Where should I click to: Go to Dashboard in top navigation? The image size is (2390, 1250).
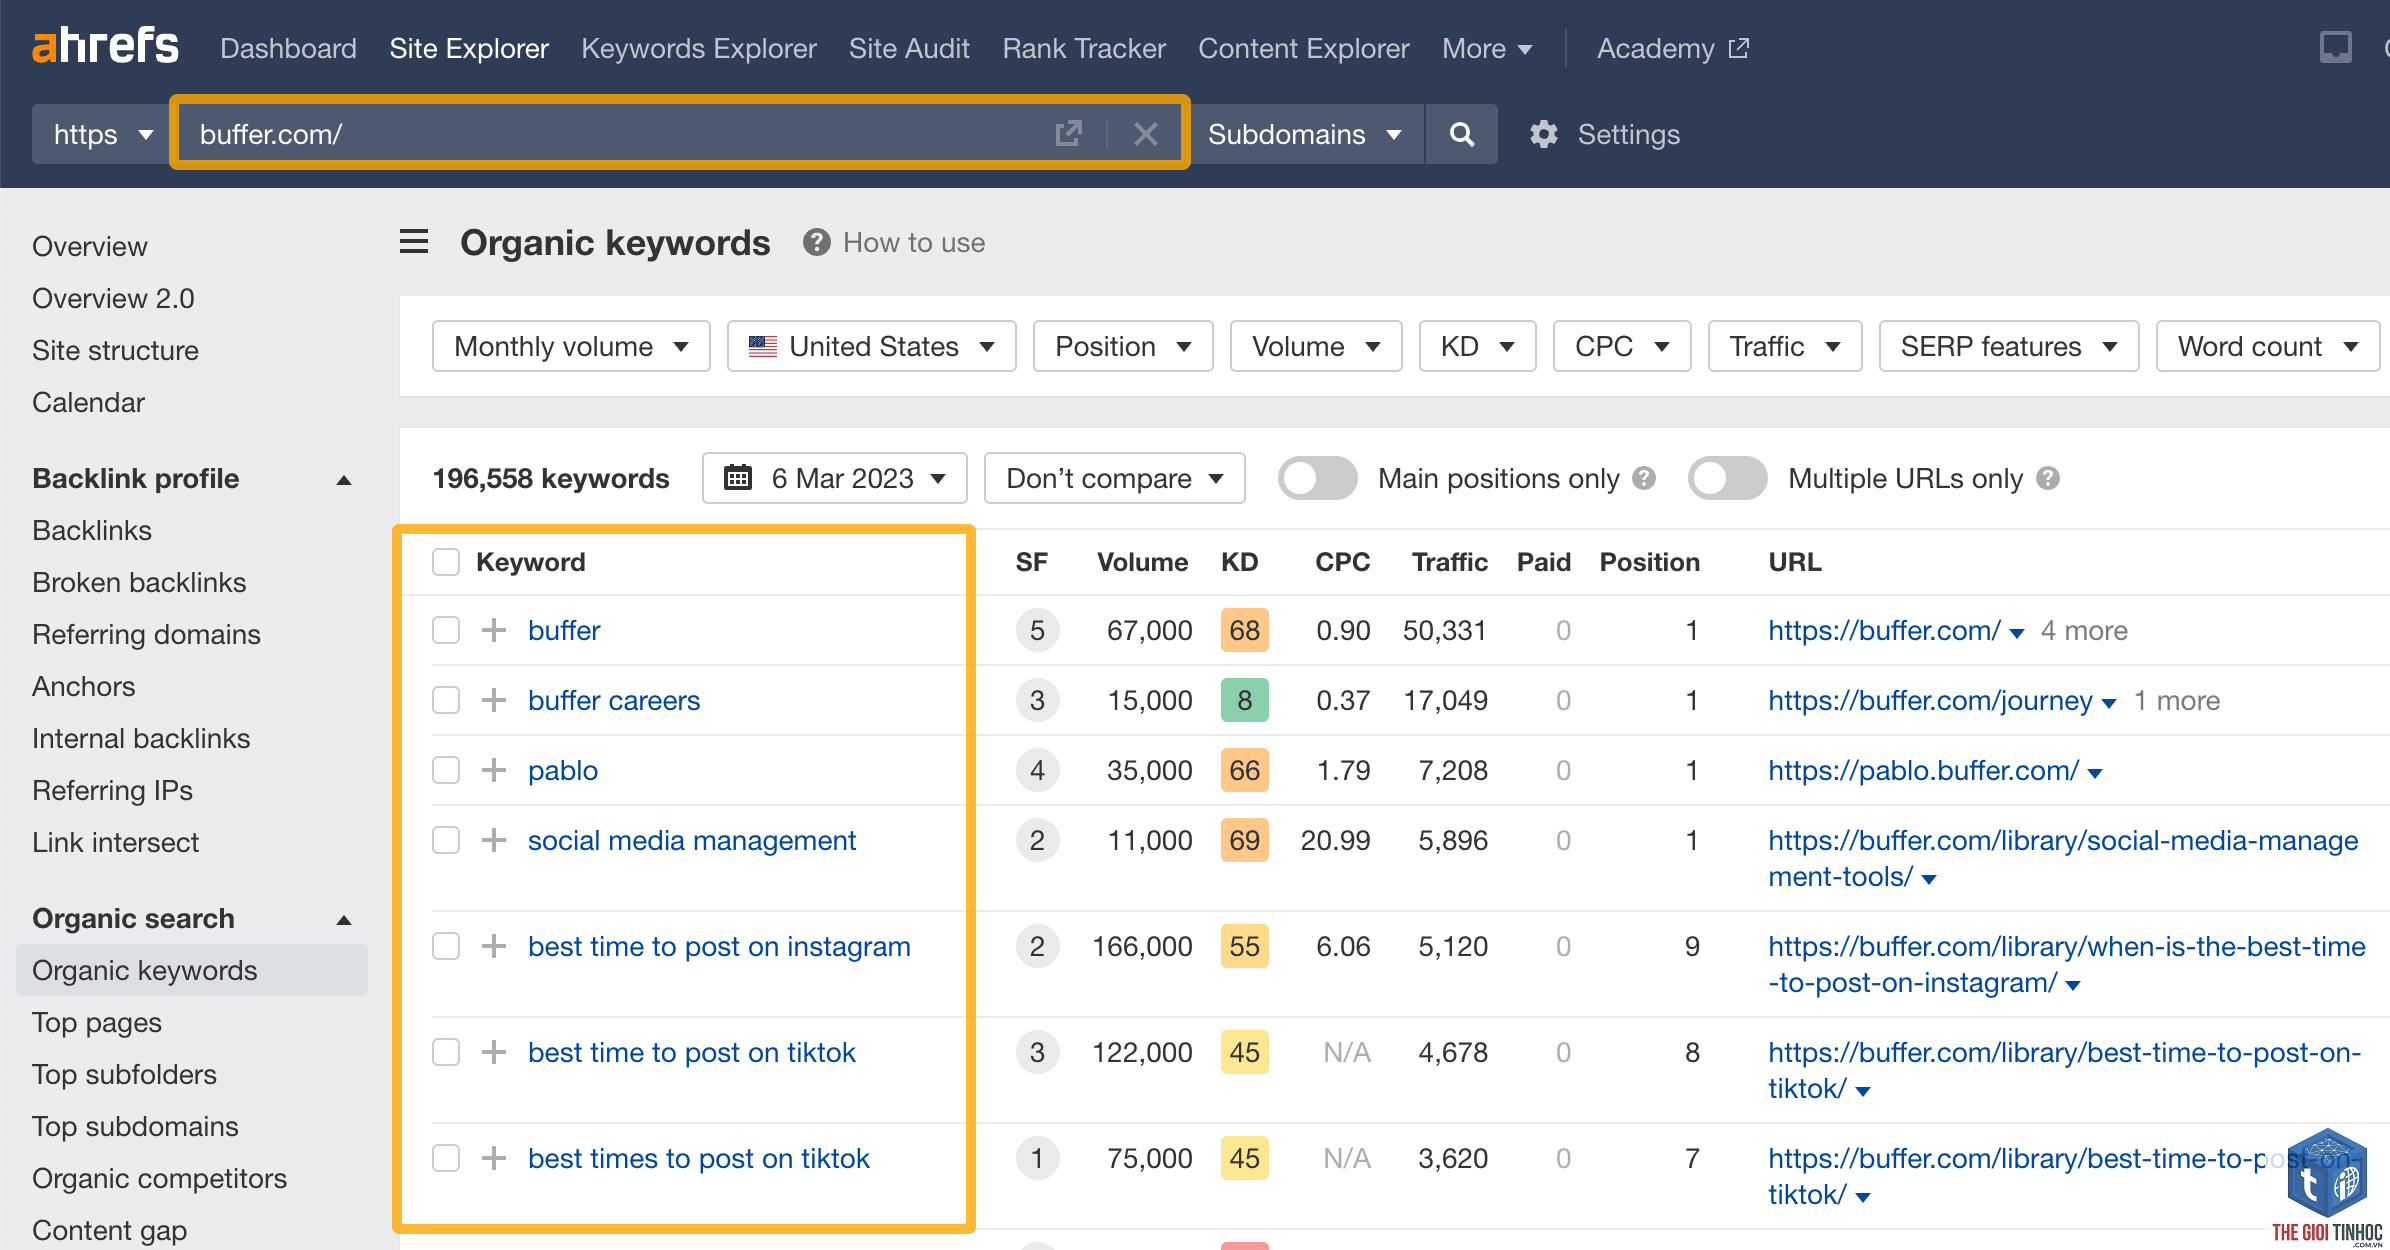pos(288,48)
